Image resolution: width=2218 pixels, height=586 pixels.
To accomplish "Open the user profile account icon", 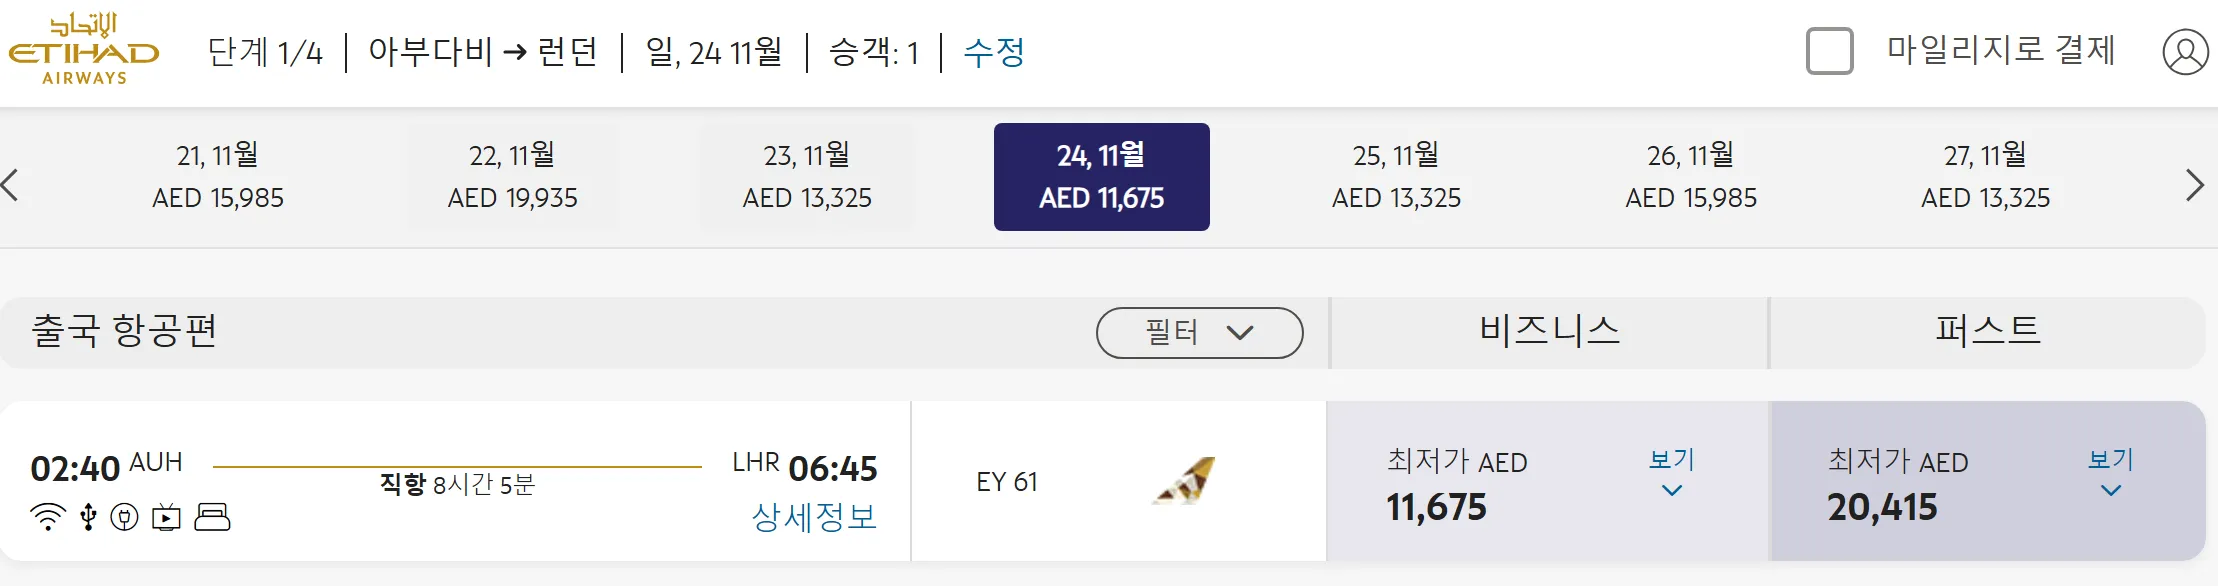I will [x=2185, y=52].
